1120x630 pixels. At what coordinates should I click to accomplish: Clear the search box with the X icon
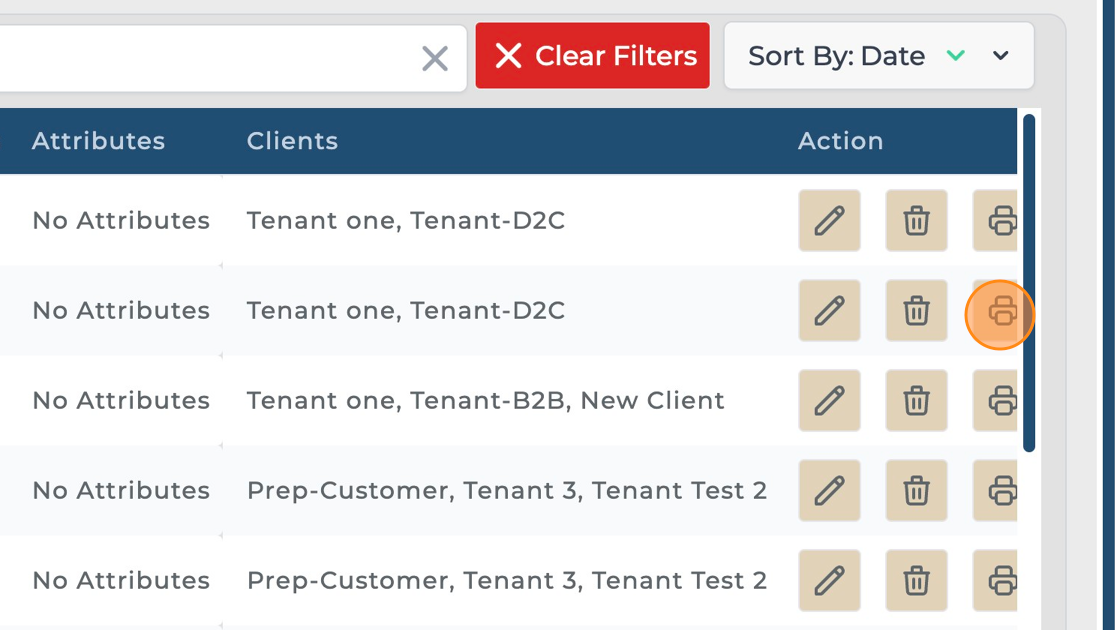click(x=435, y=58)
